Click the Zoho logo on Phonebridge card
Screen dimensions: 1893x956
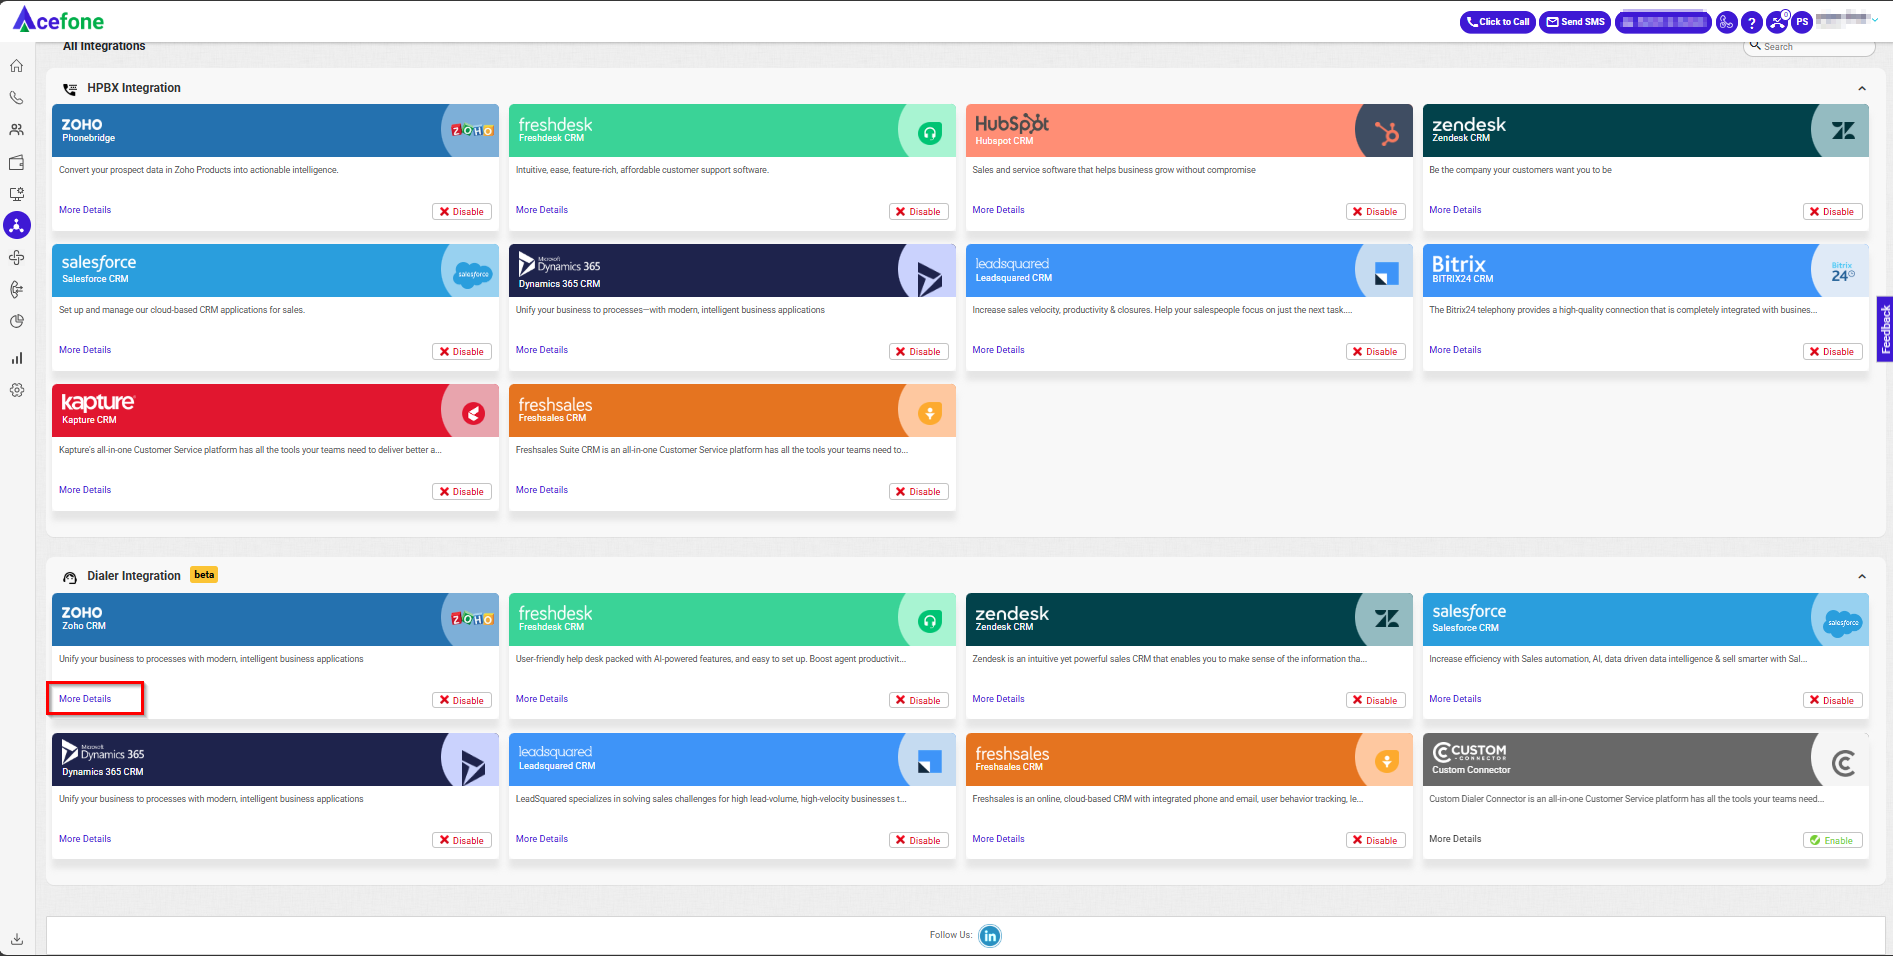coord(472,131)
